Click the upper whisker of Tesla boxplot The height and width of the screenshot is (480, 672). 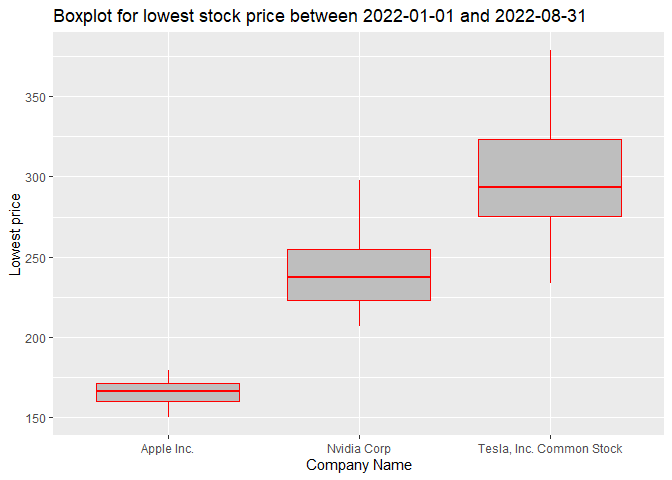coord(550,95)
